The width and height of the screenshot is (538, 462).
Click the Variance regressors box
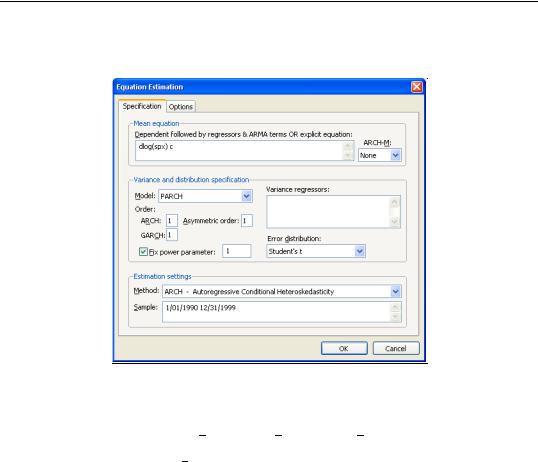(x=334, y=212)
